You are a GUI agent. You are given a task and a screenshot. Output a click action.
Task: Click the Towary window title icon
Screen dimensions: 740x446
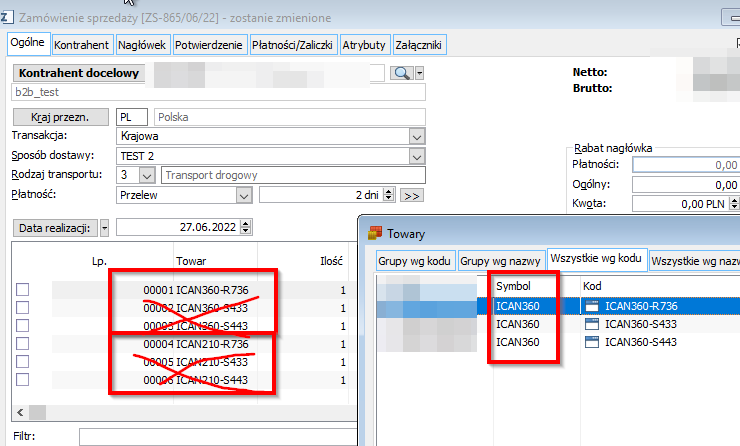click(x=376, y=234)
